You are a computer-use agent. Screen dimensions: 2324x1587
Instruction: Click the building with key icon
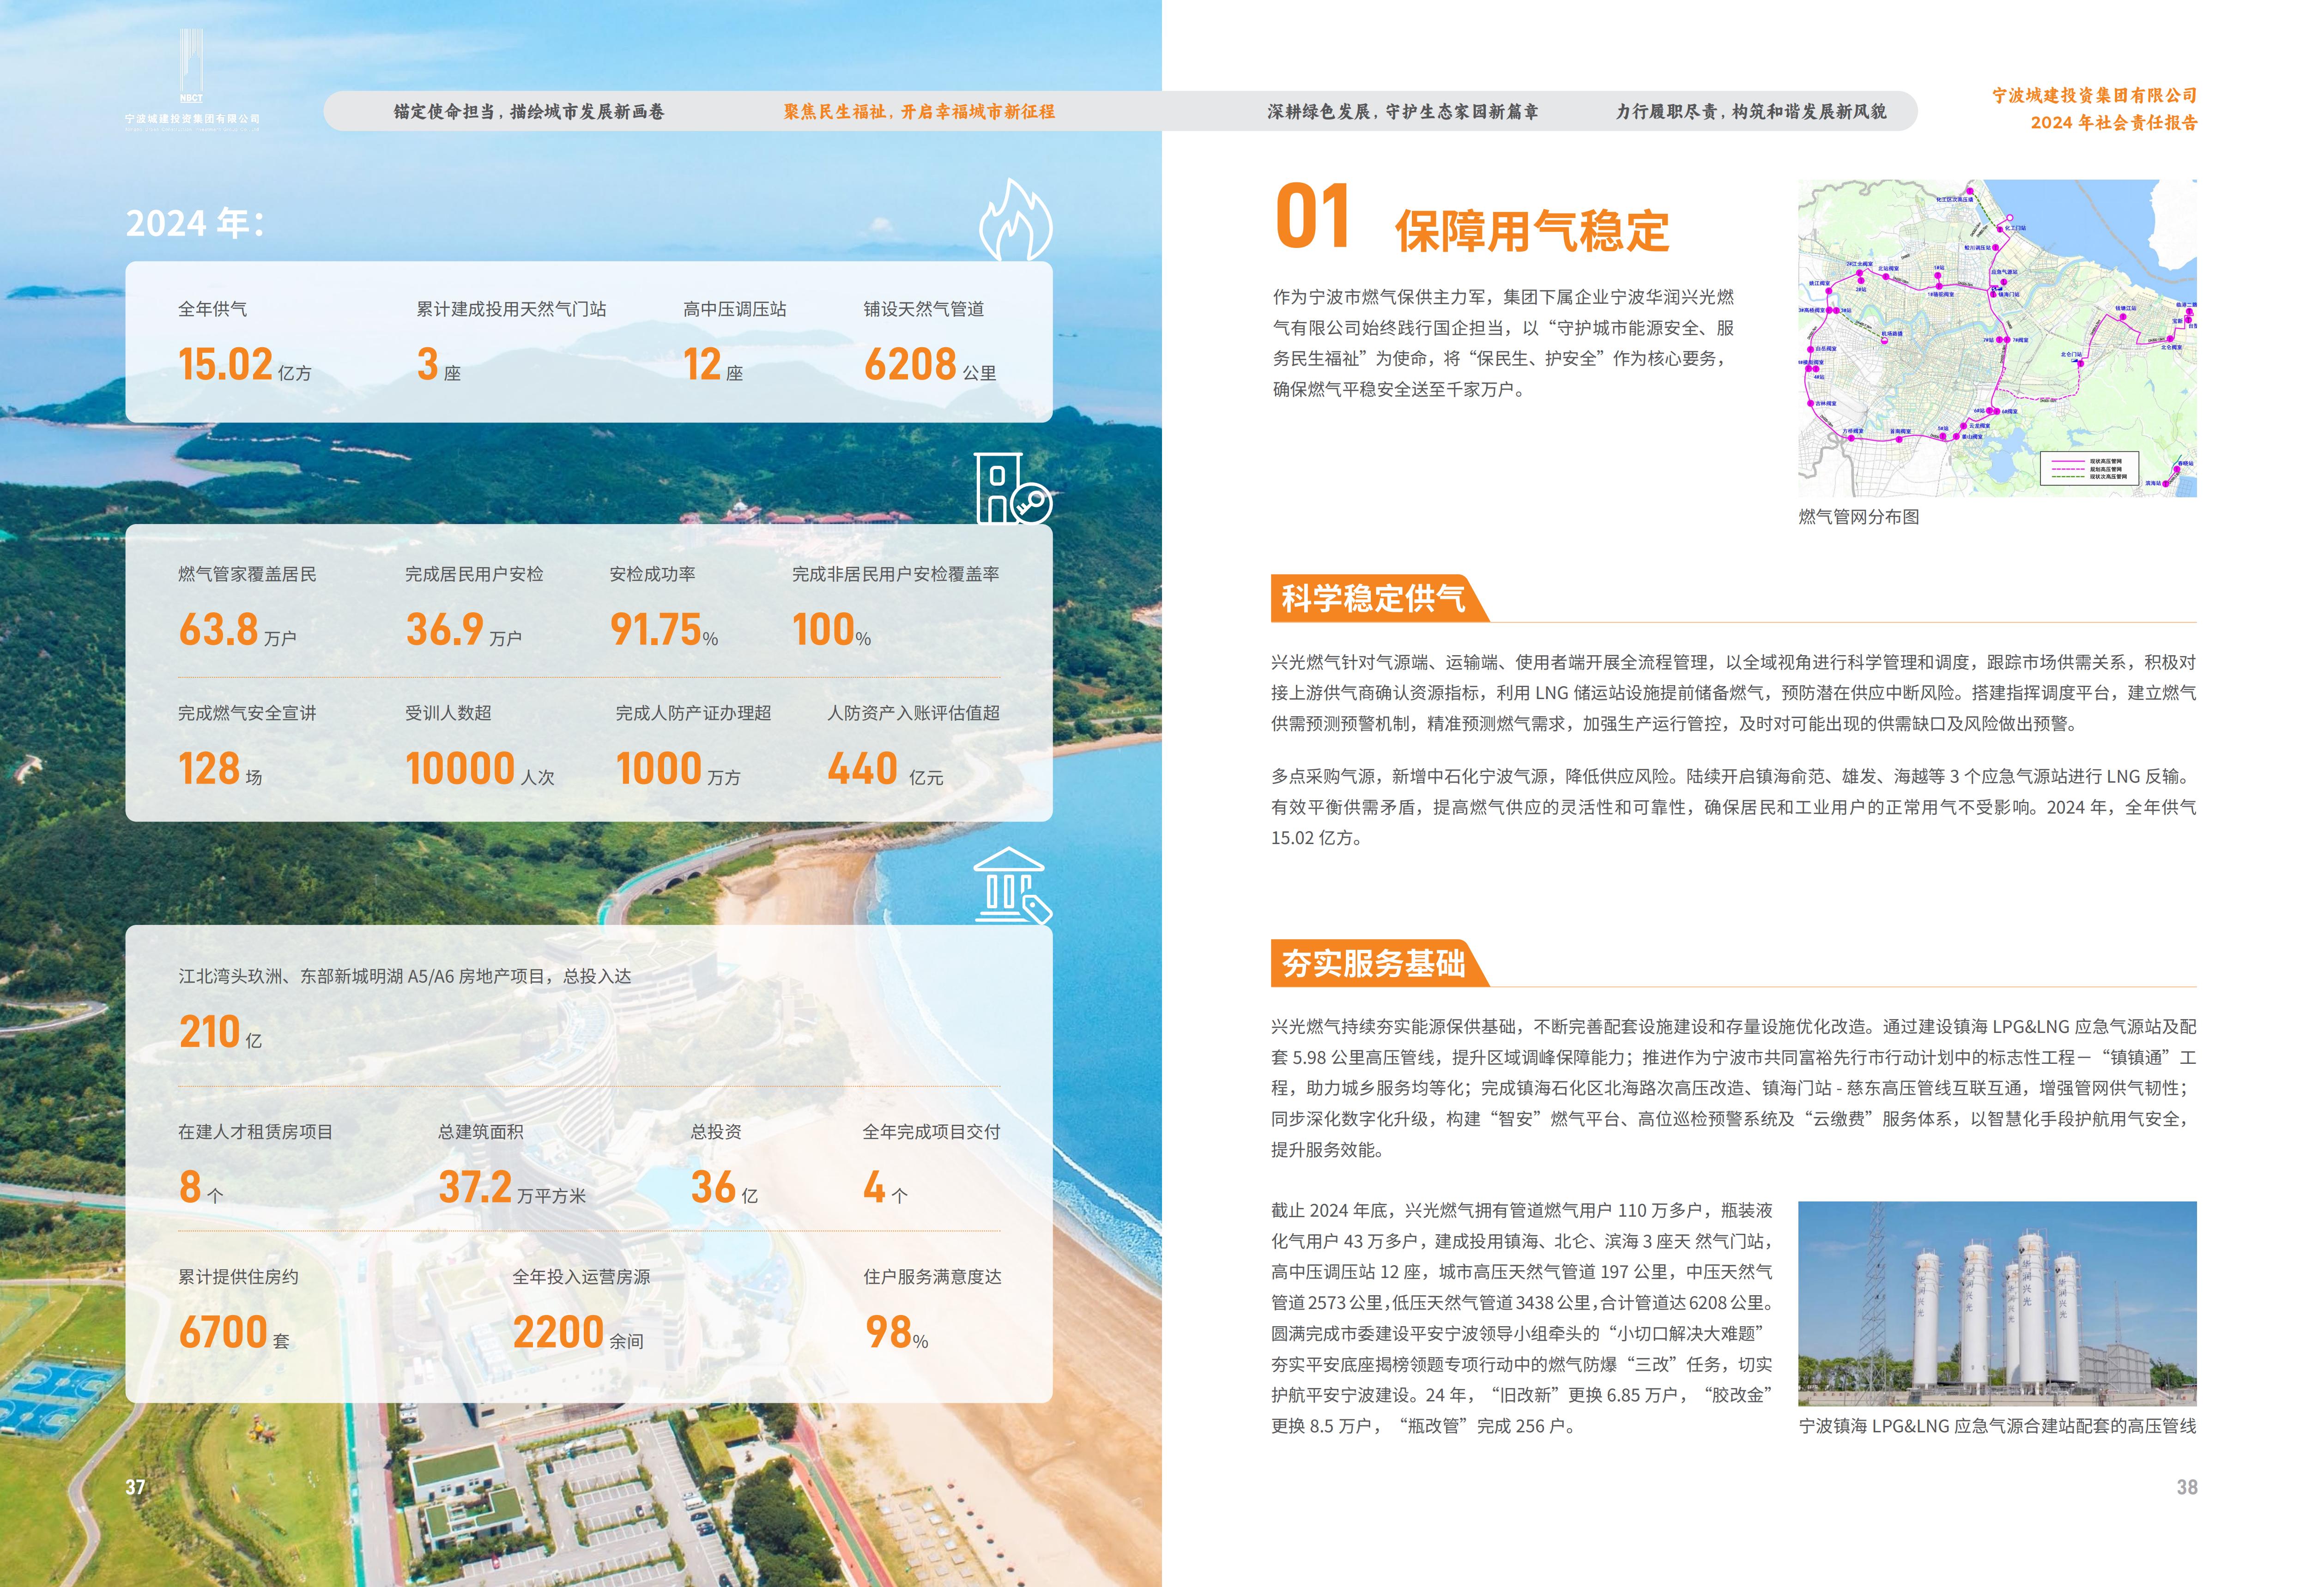1012,489
